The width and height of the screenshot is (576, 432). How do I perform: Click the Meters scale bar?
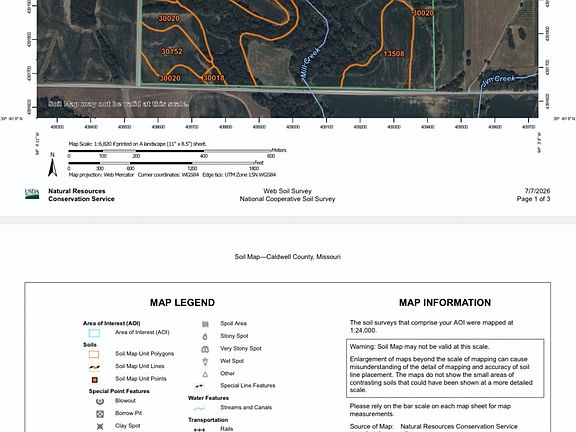(x=170, y=151)
